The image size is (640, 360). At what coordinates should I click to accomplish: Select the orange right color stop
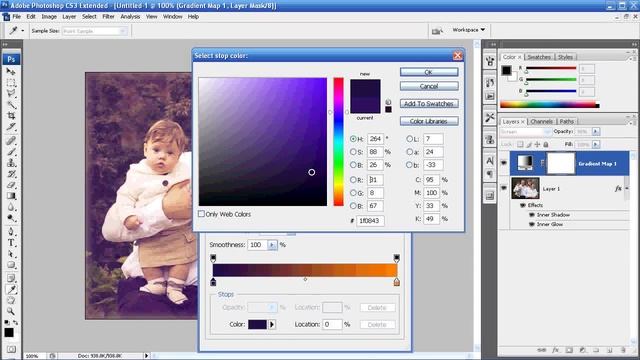[396, 282]
